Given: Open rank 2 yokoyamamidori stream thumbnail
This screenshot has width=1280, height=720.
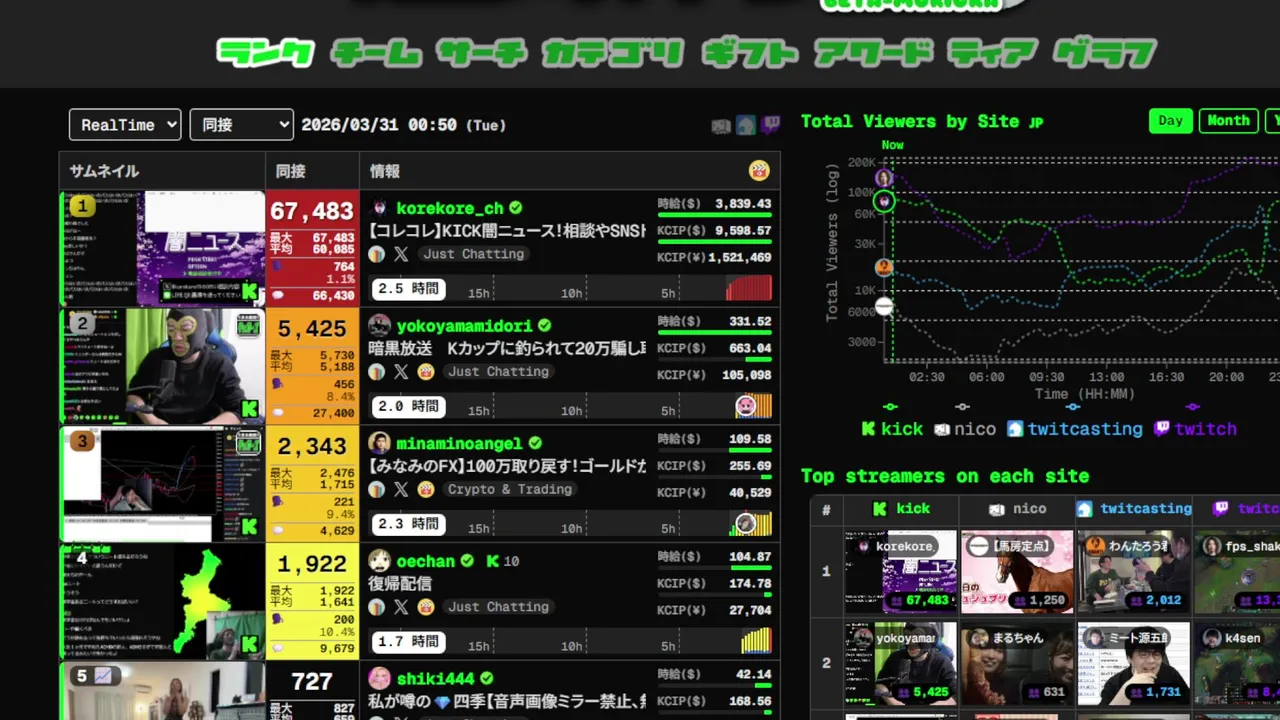Looking at the screenshot, I should coord(163,366).
